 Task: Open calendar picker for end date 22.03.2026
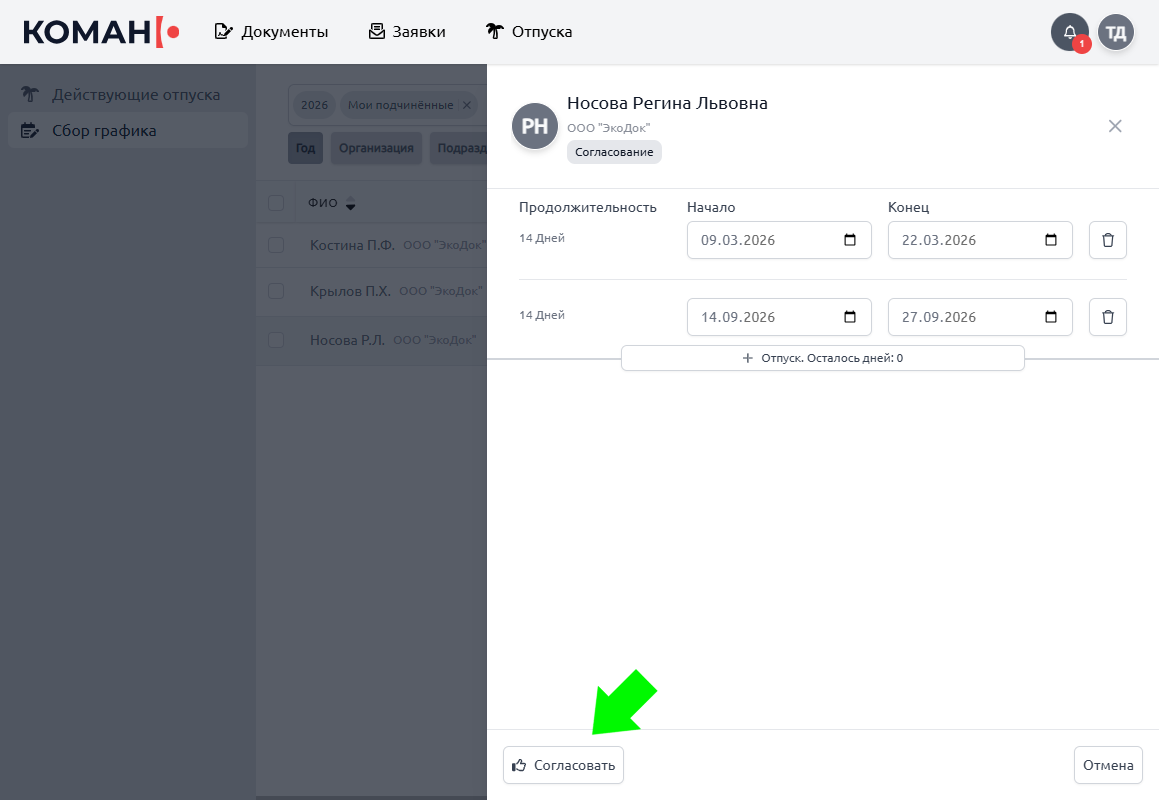click(x=1051, y=240)
